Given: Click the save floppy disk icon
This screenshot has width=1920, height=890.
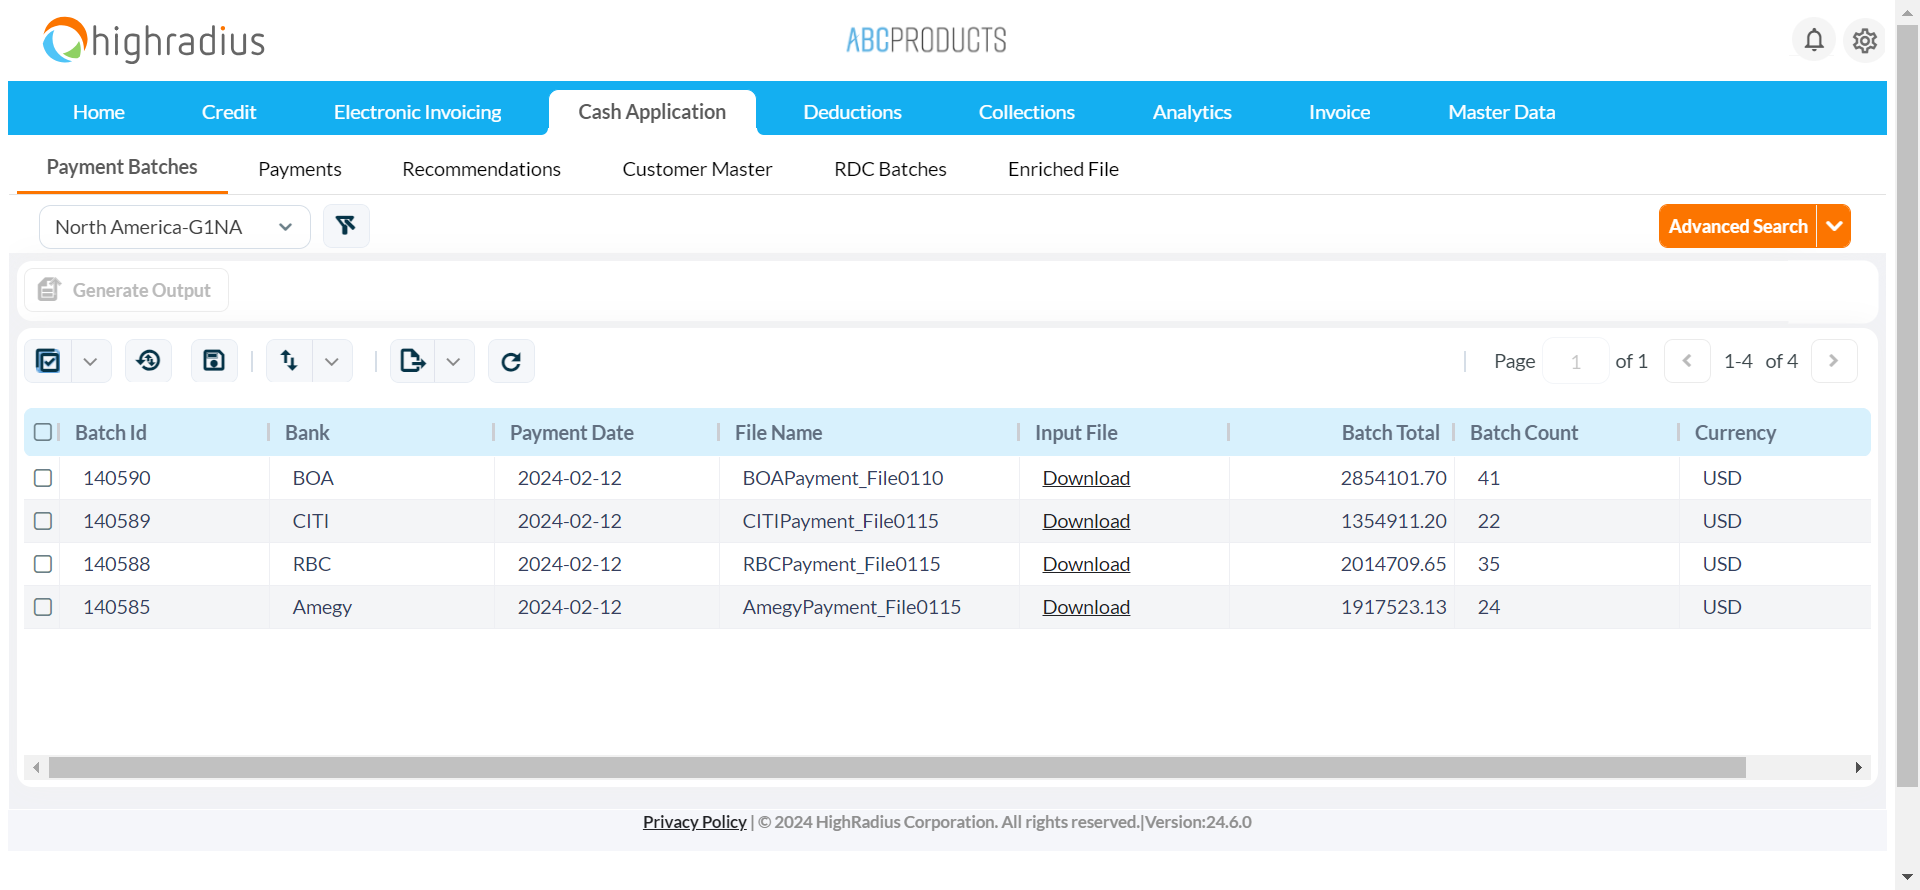Looking at the screenshot, I should click(x=214, y=361).
